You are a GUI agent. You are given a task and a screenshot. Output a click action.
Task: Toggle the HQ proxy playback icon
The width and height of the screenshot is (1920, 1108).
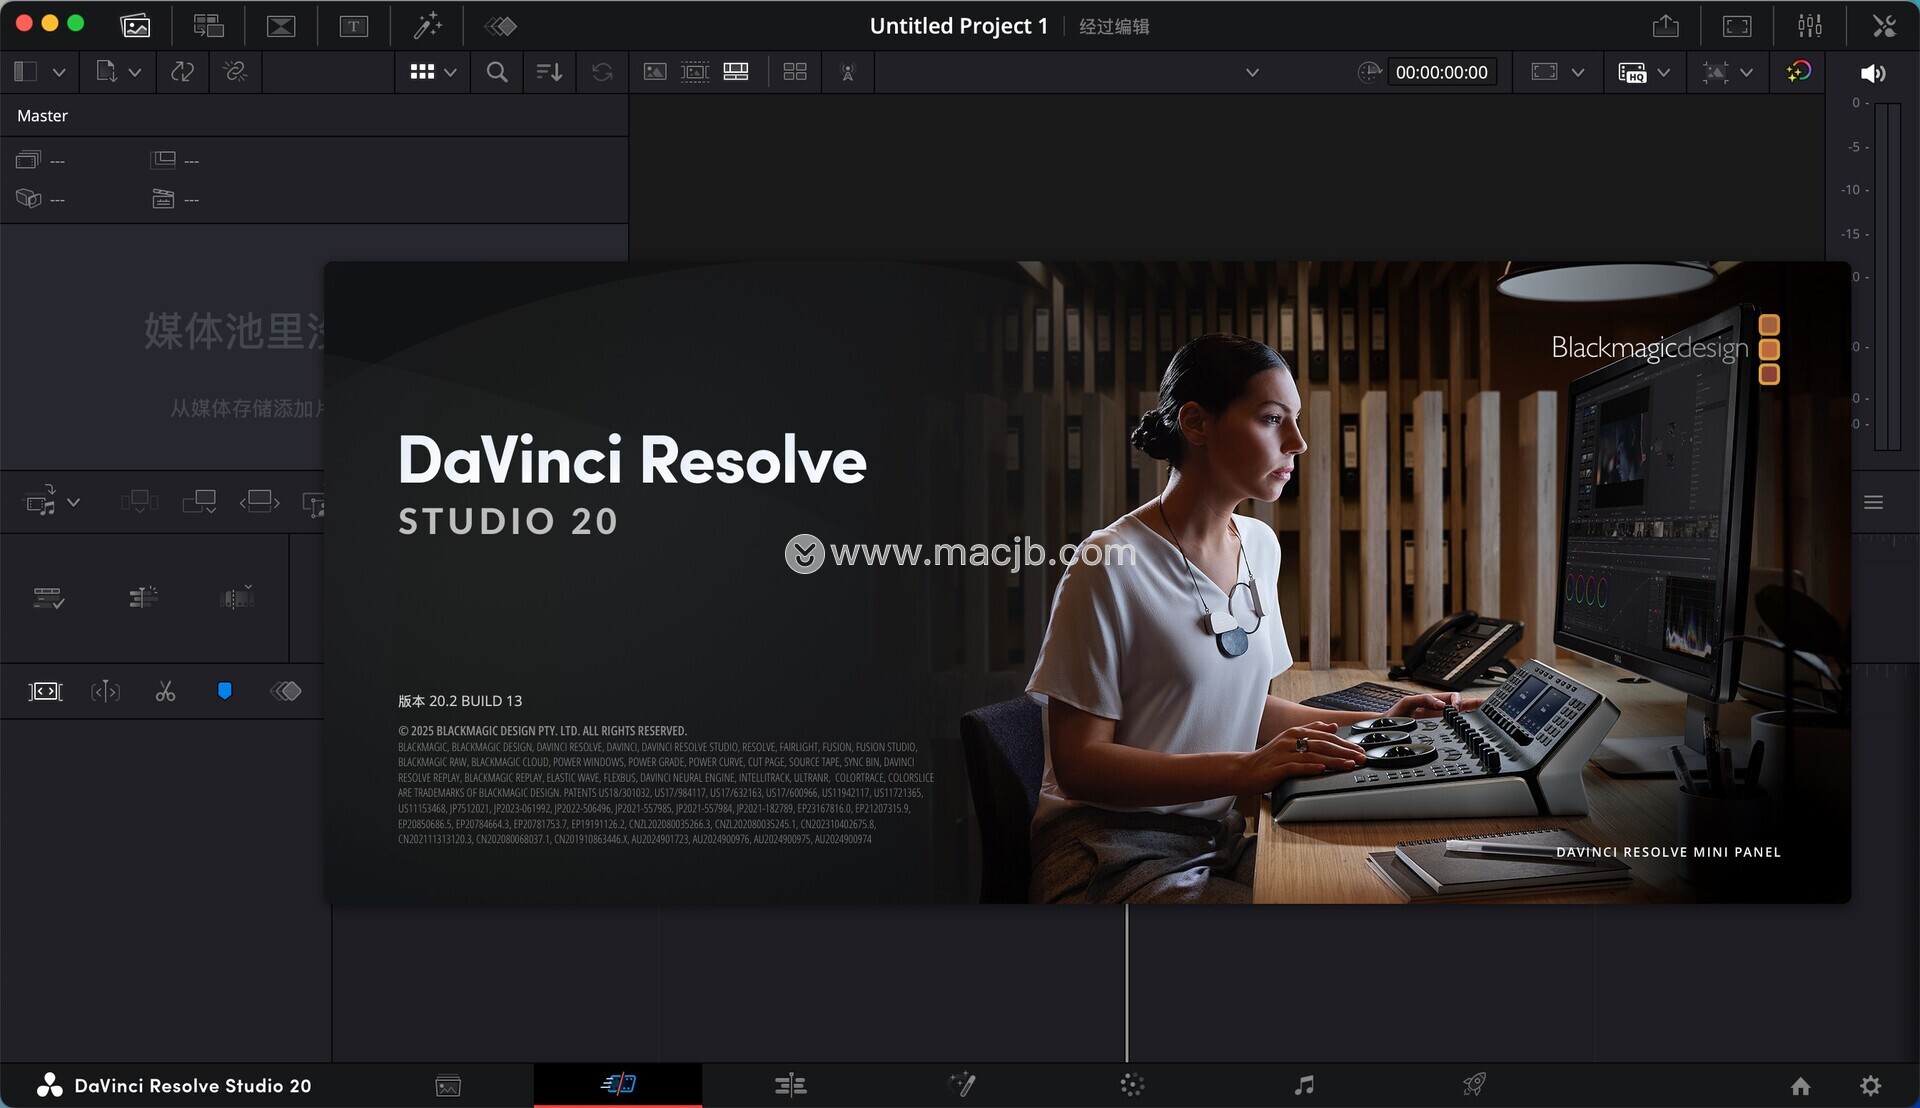pyautogui.click(x=1632, y=72)
